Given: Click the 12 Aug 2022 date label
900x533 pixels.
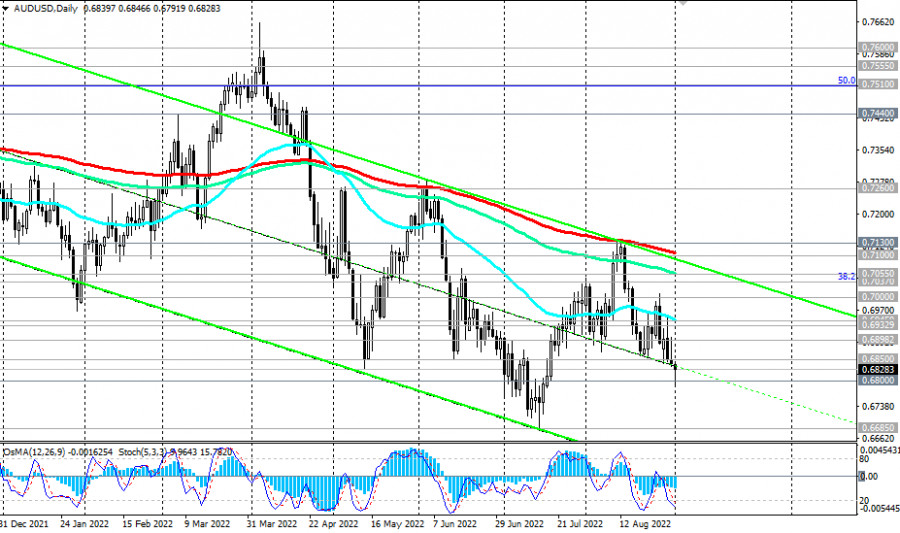Looking at the screenshot, I should coord(645,523).
